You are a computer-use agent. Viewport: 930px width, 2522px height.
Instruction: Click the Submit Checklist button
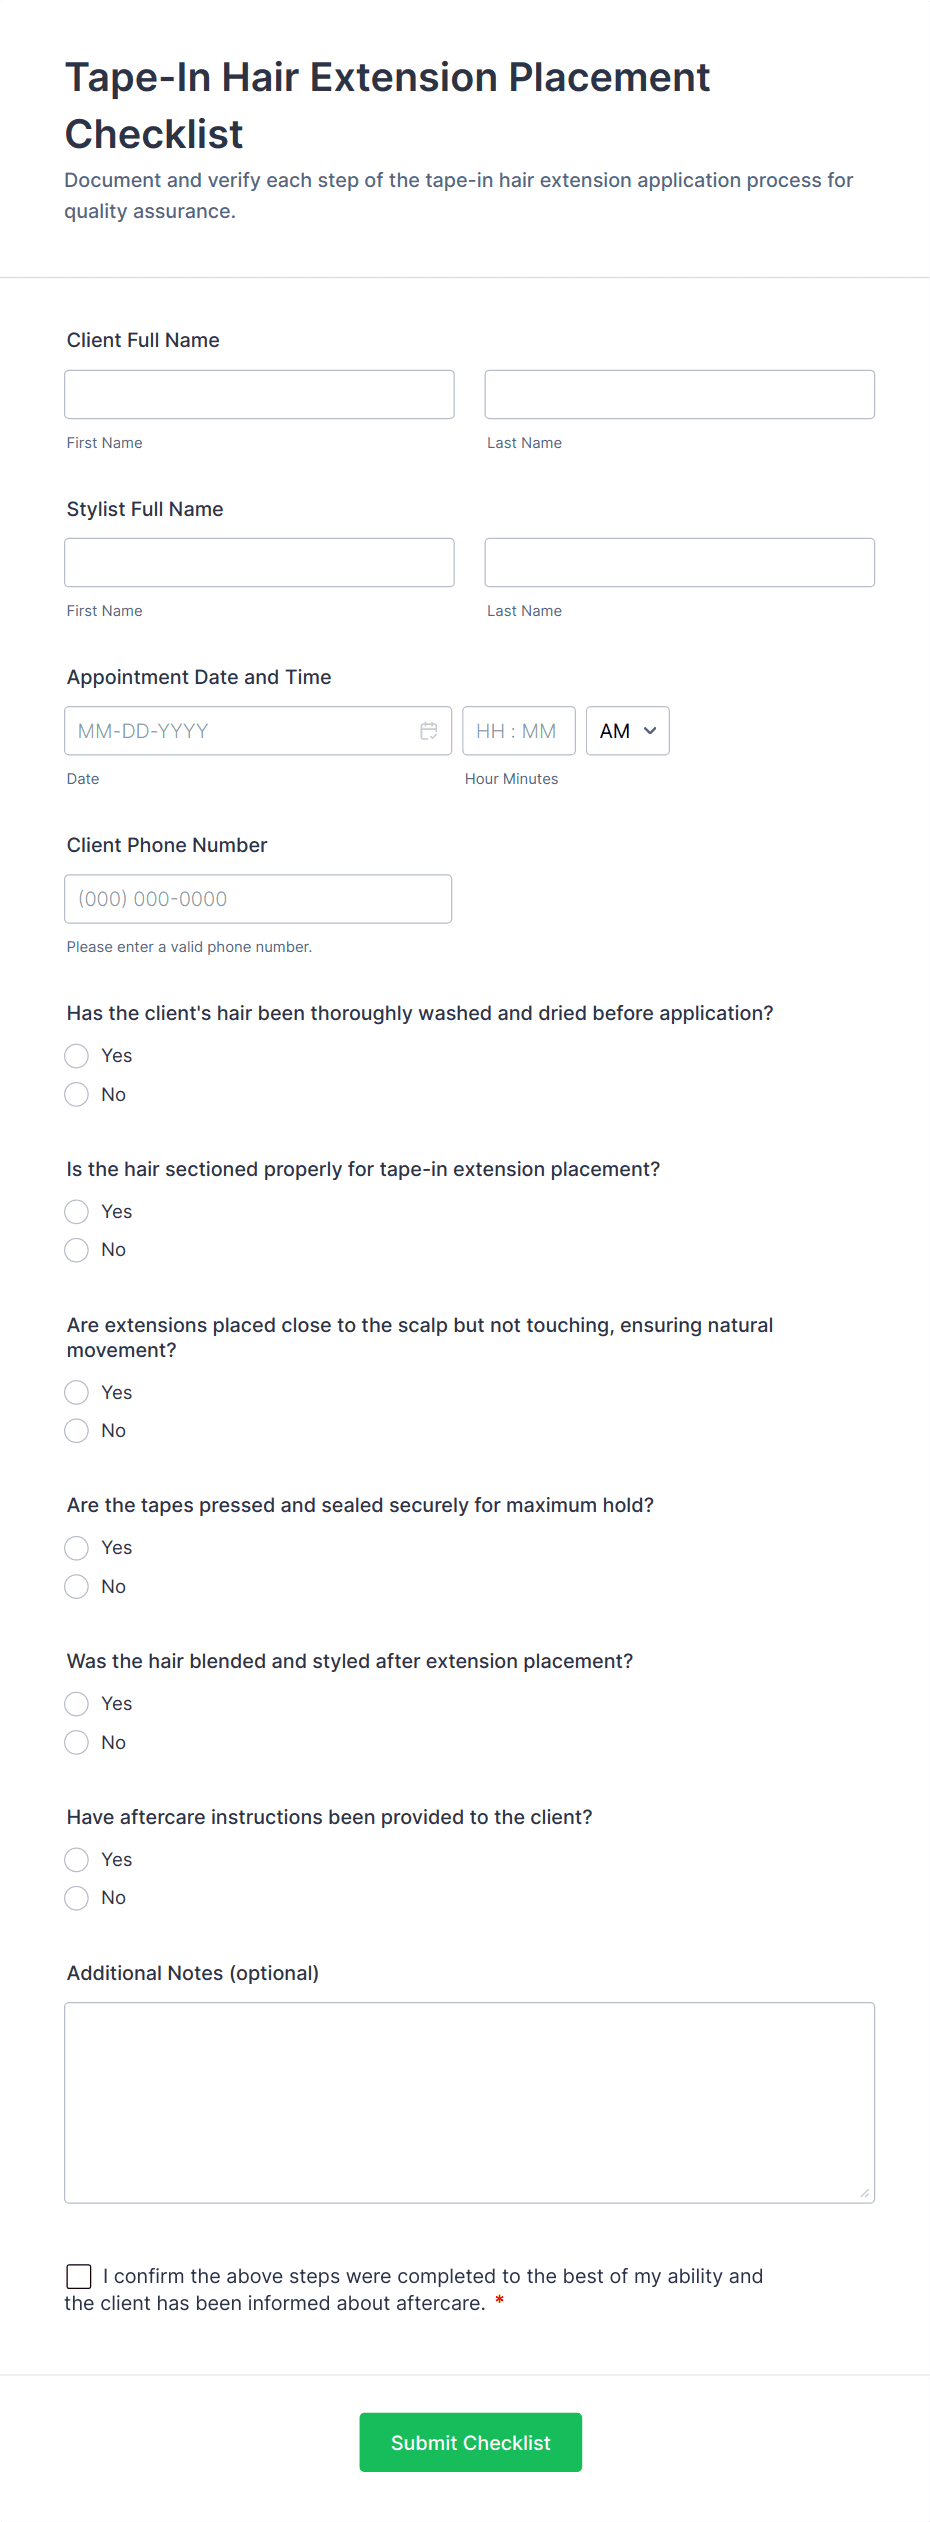click(x=471, y=2442)
